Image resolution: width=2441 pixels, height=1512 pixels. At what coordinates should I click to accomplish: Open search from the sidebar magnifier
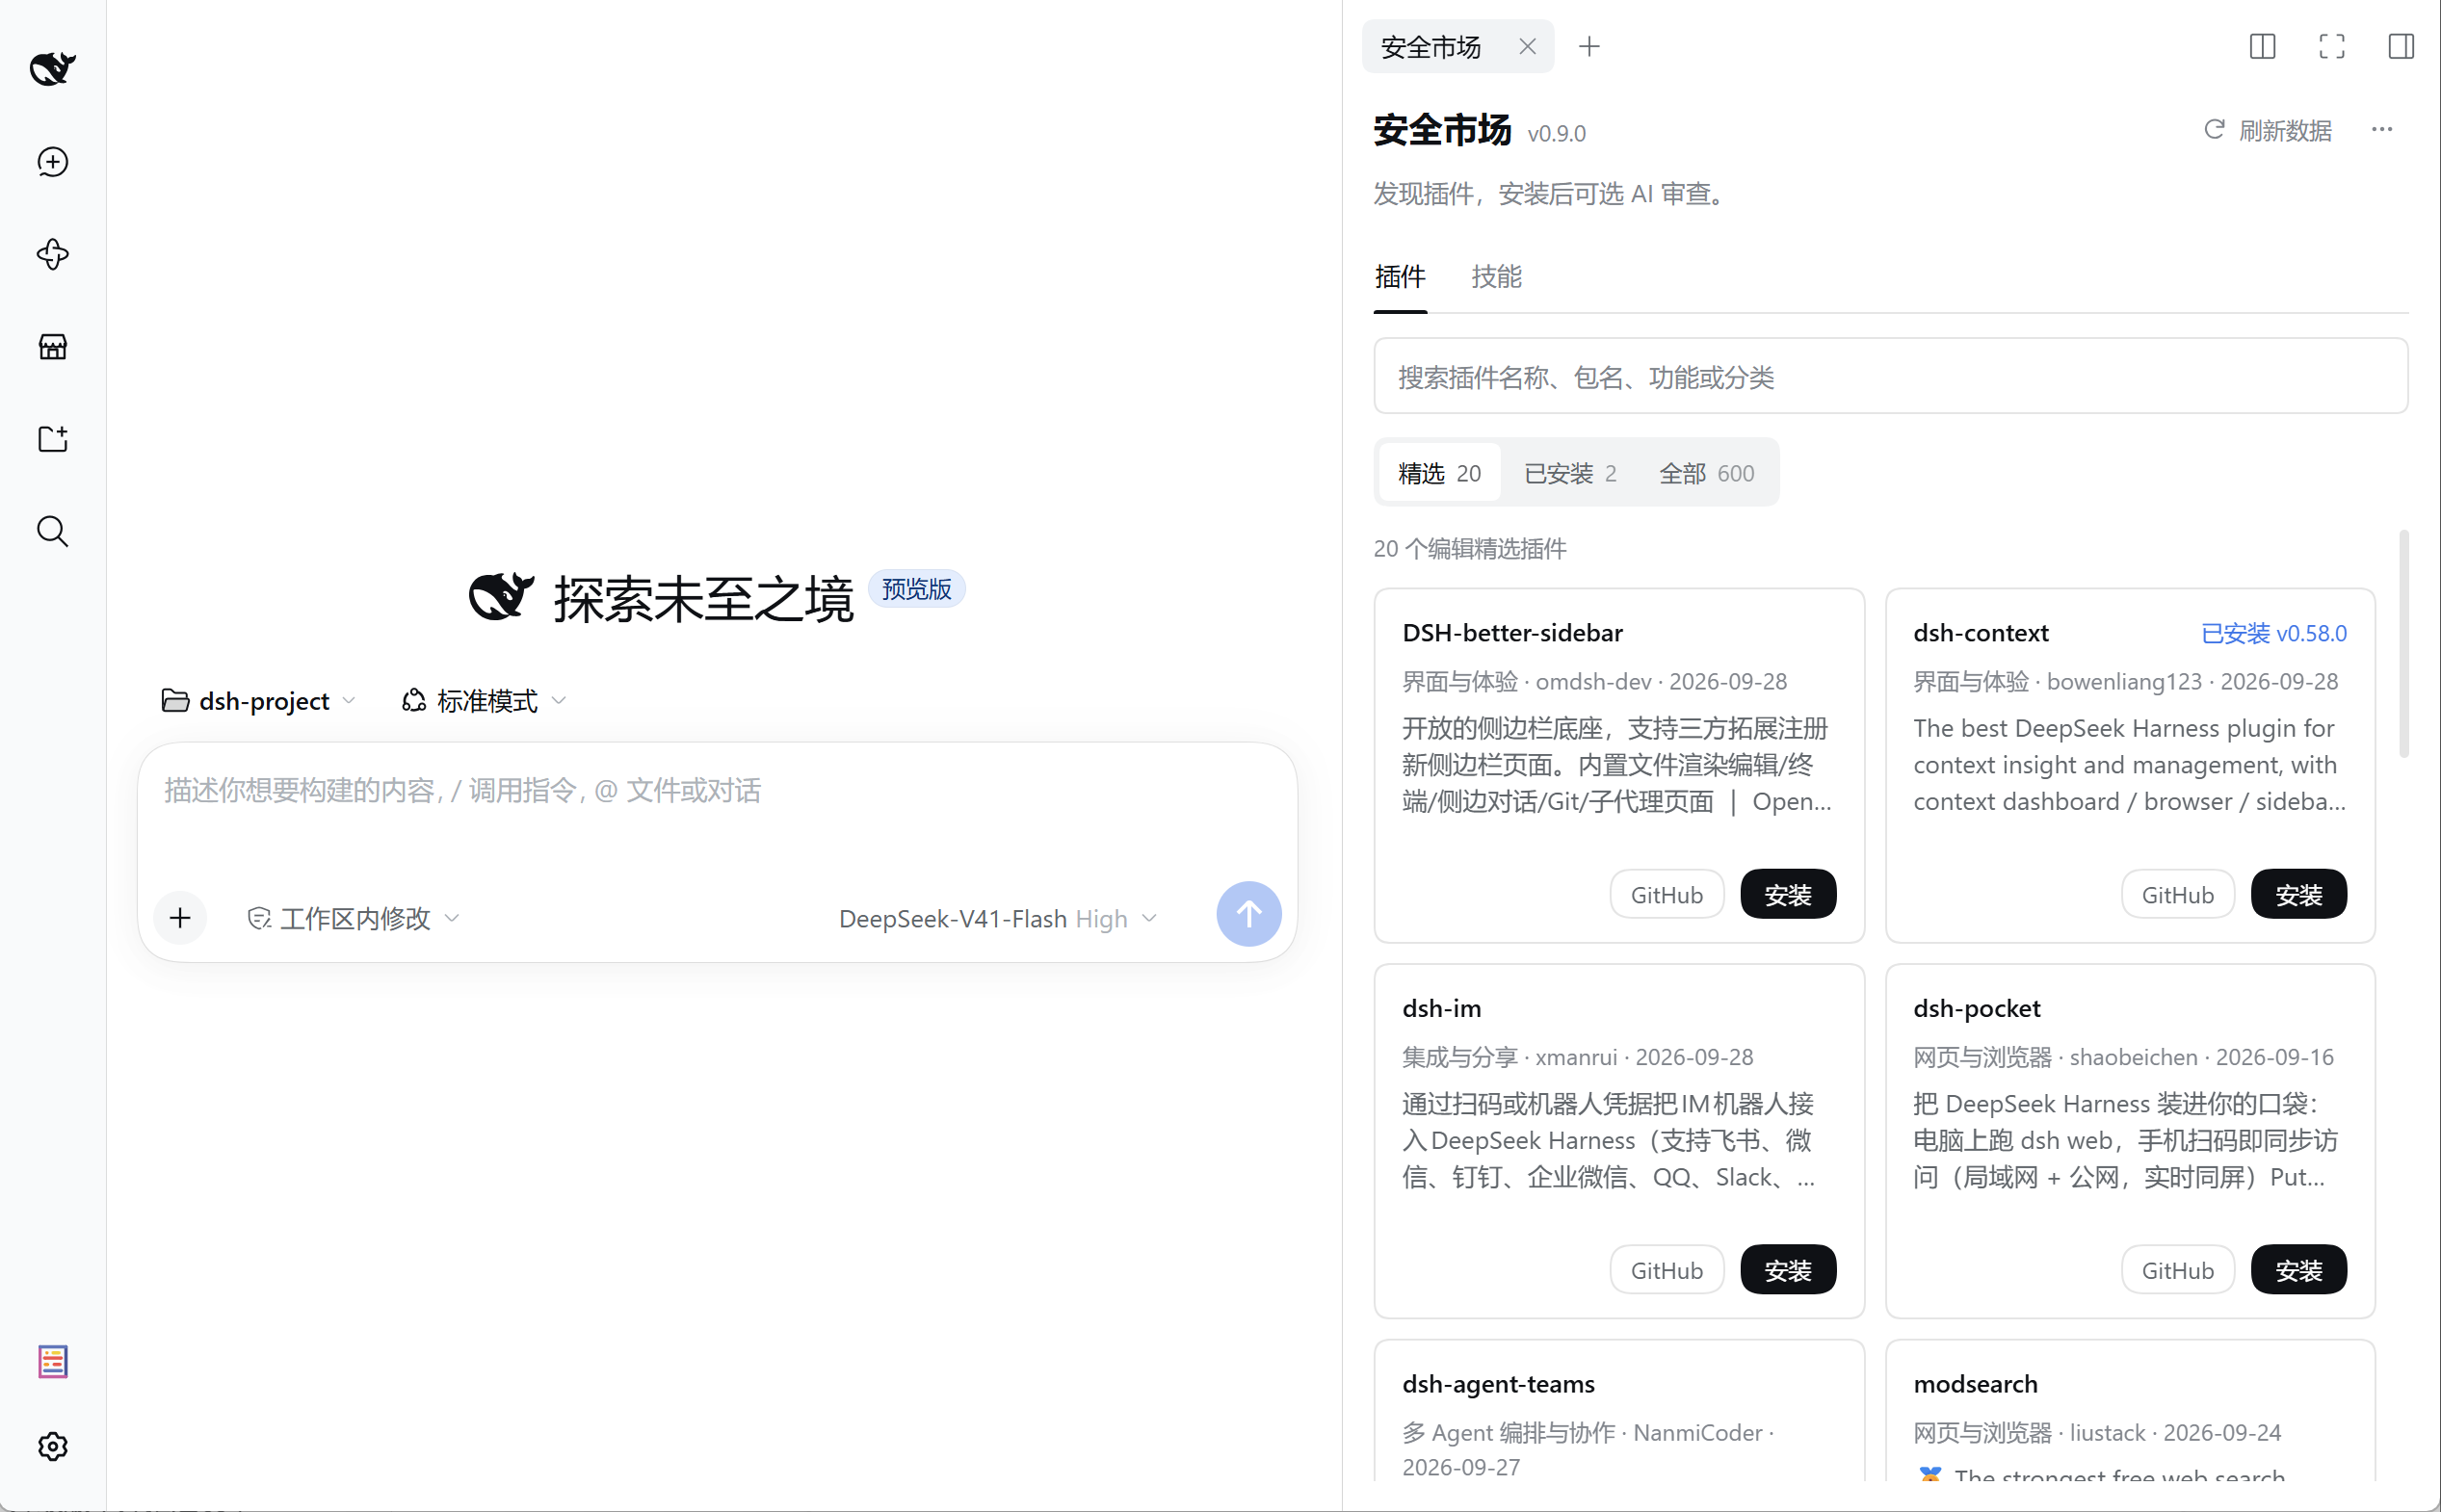52,531
